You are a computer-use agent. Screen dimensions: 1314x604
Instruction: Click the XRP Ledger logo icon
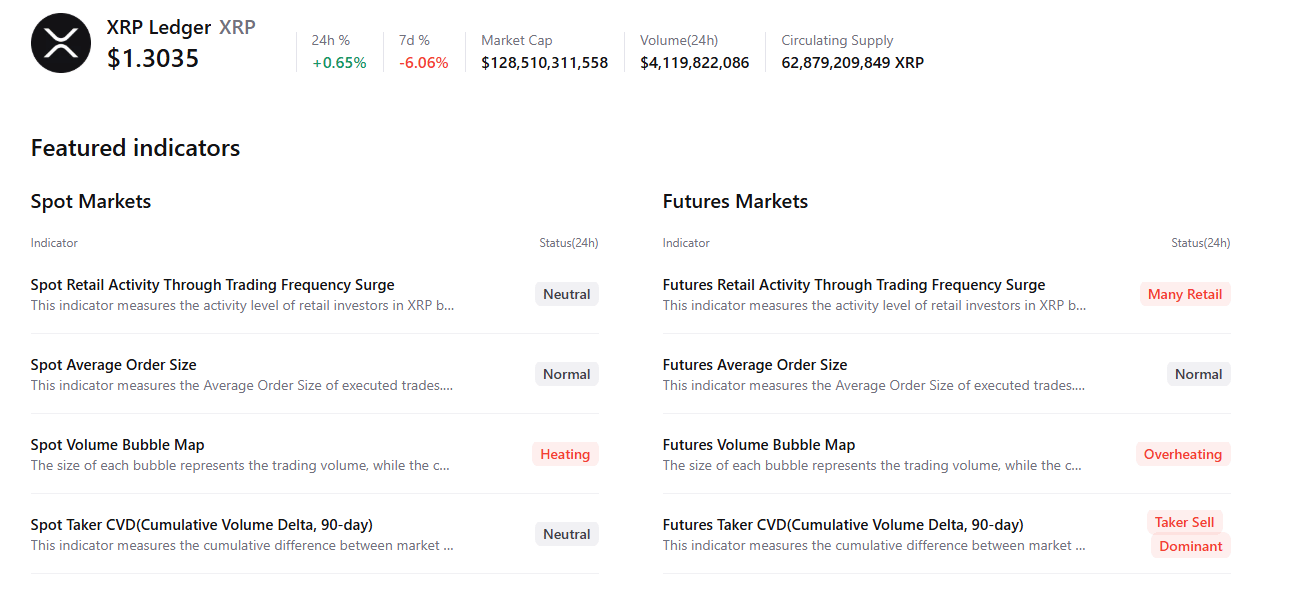pyautogui.click(x=61, y=43)
